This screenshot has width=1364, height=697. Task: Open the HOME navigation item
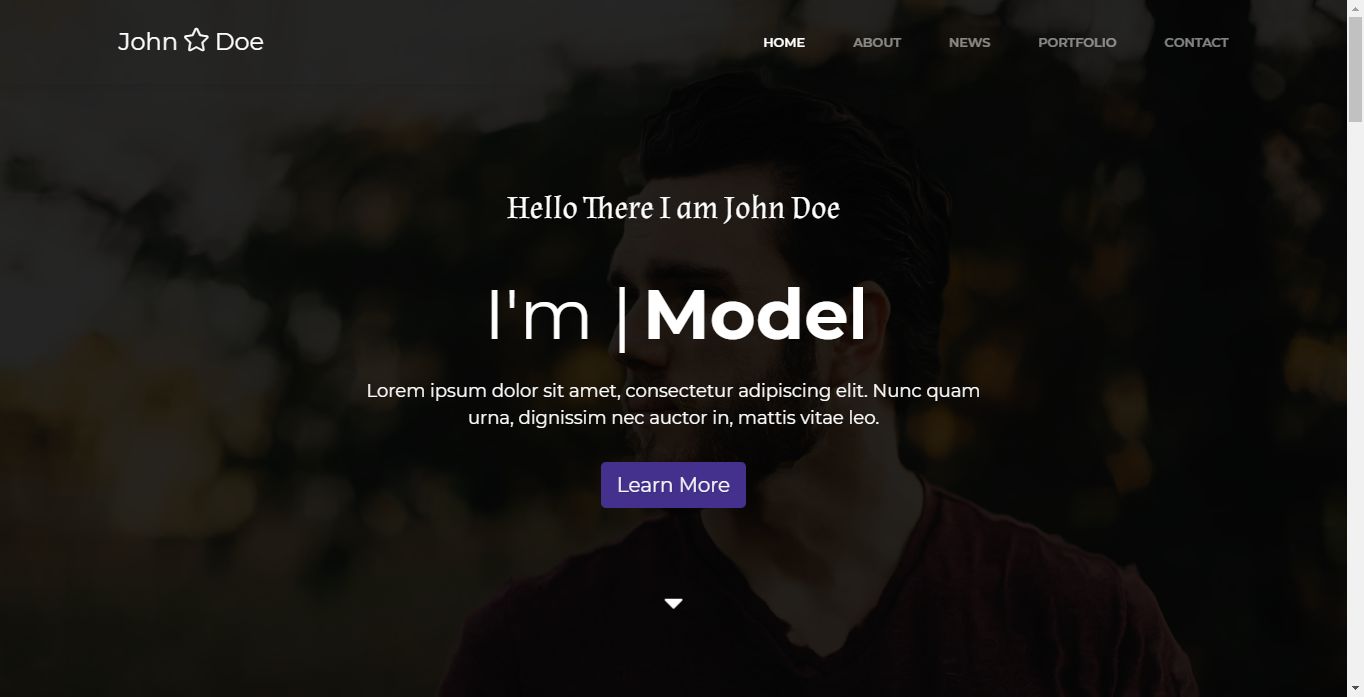click(x=784, y=42)
